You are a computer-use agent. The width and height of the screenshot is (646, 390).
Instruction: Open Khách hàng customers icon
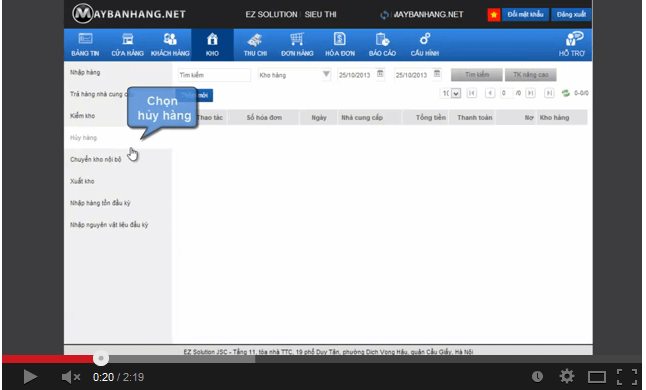click(170, 39)
